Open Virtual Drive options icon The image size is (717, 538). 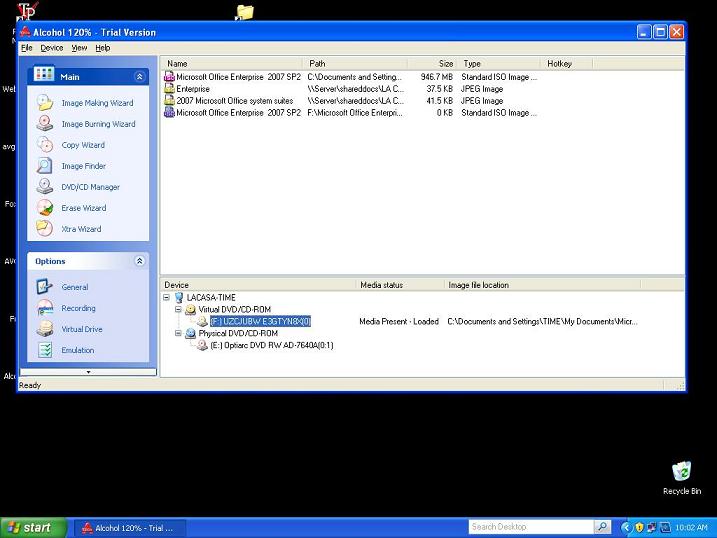tap(45, 329)
